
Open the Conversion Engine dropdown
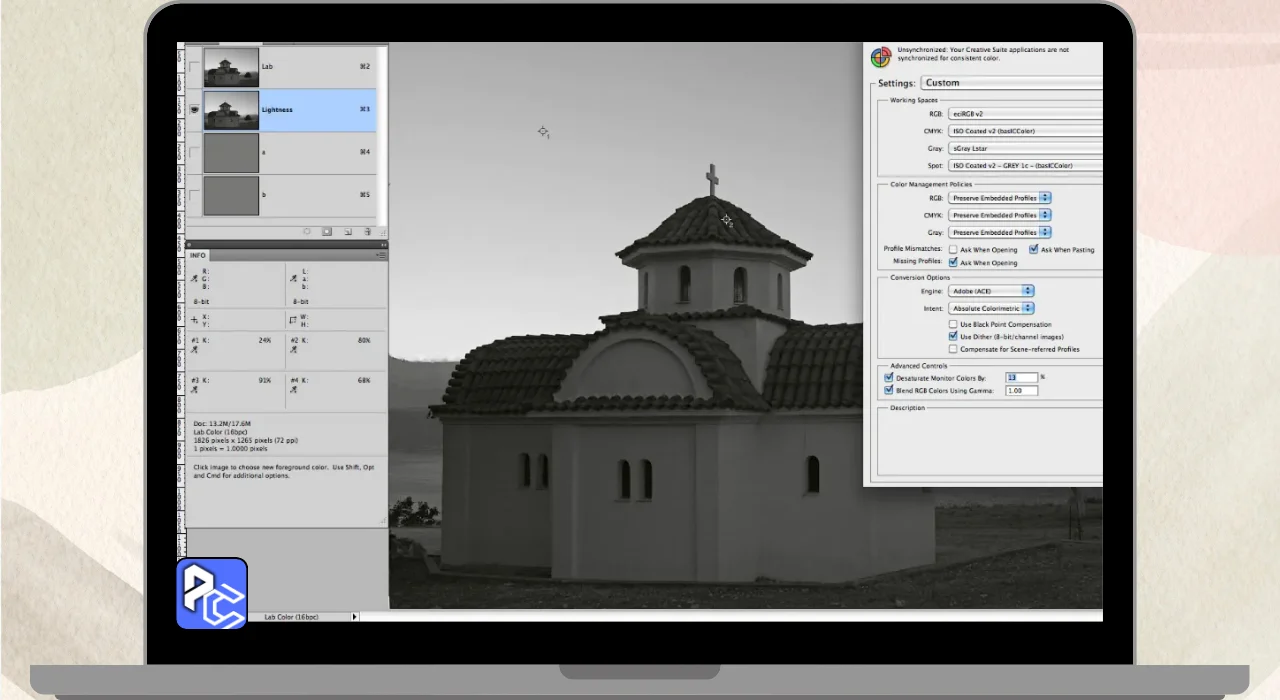pyautogui.click(x=990, y=291)
